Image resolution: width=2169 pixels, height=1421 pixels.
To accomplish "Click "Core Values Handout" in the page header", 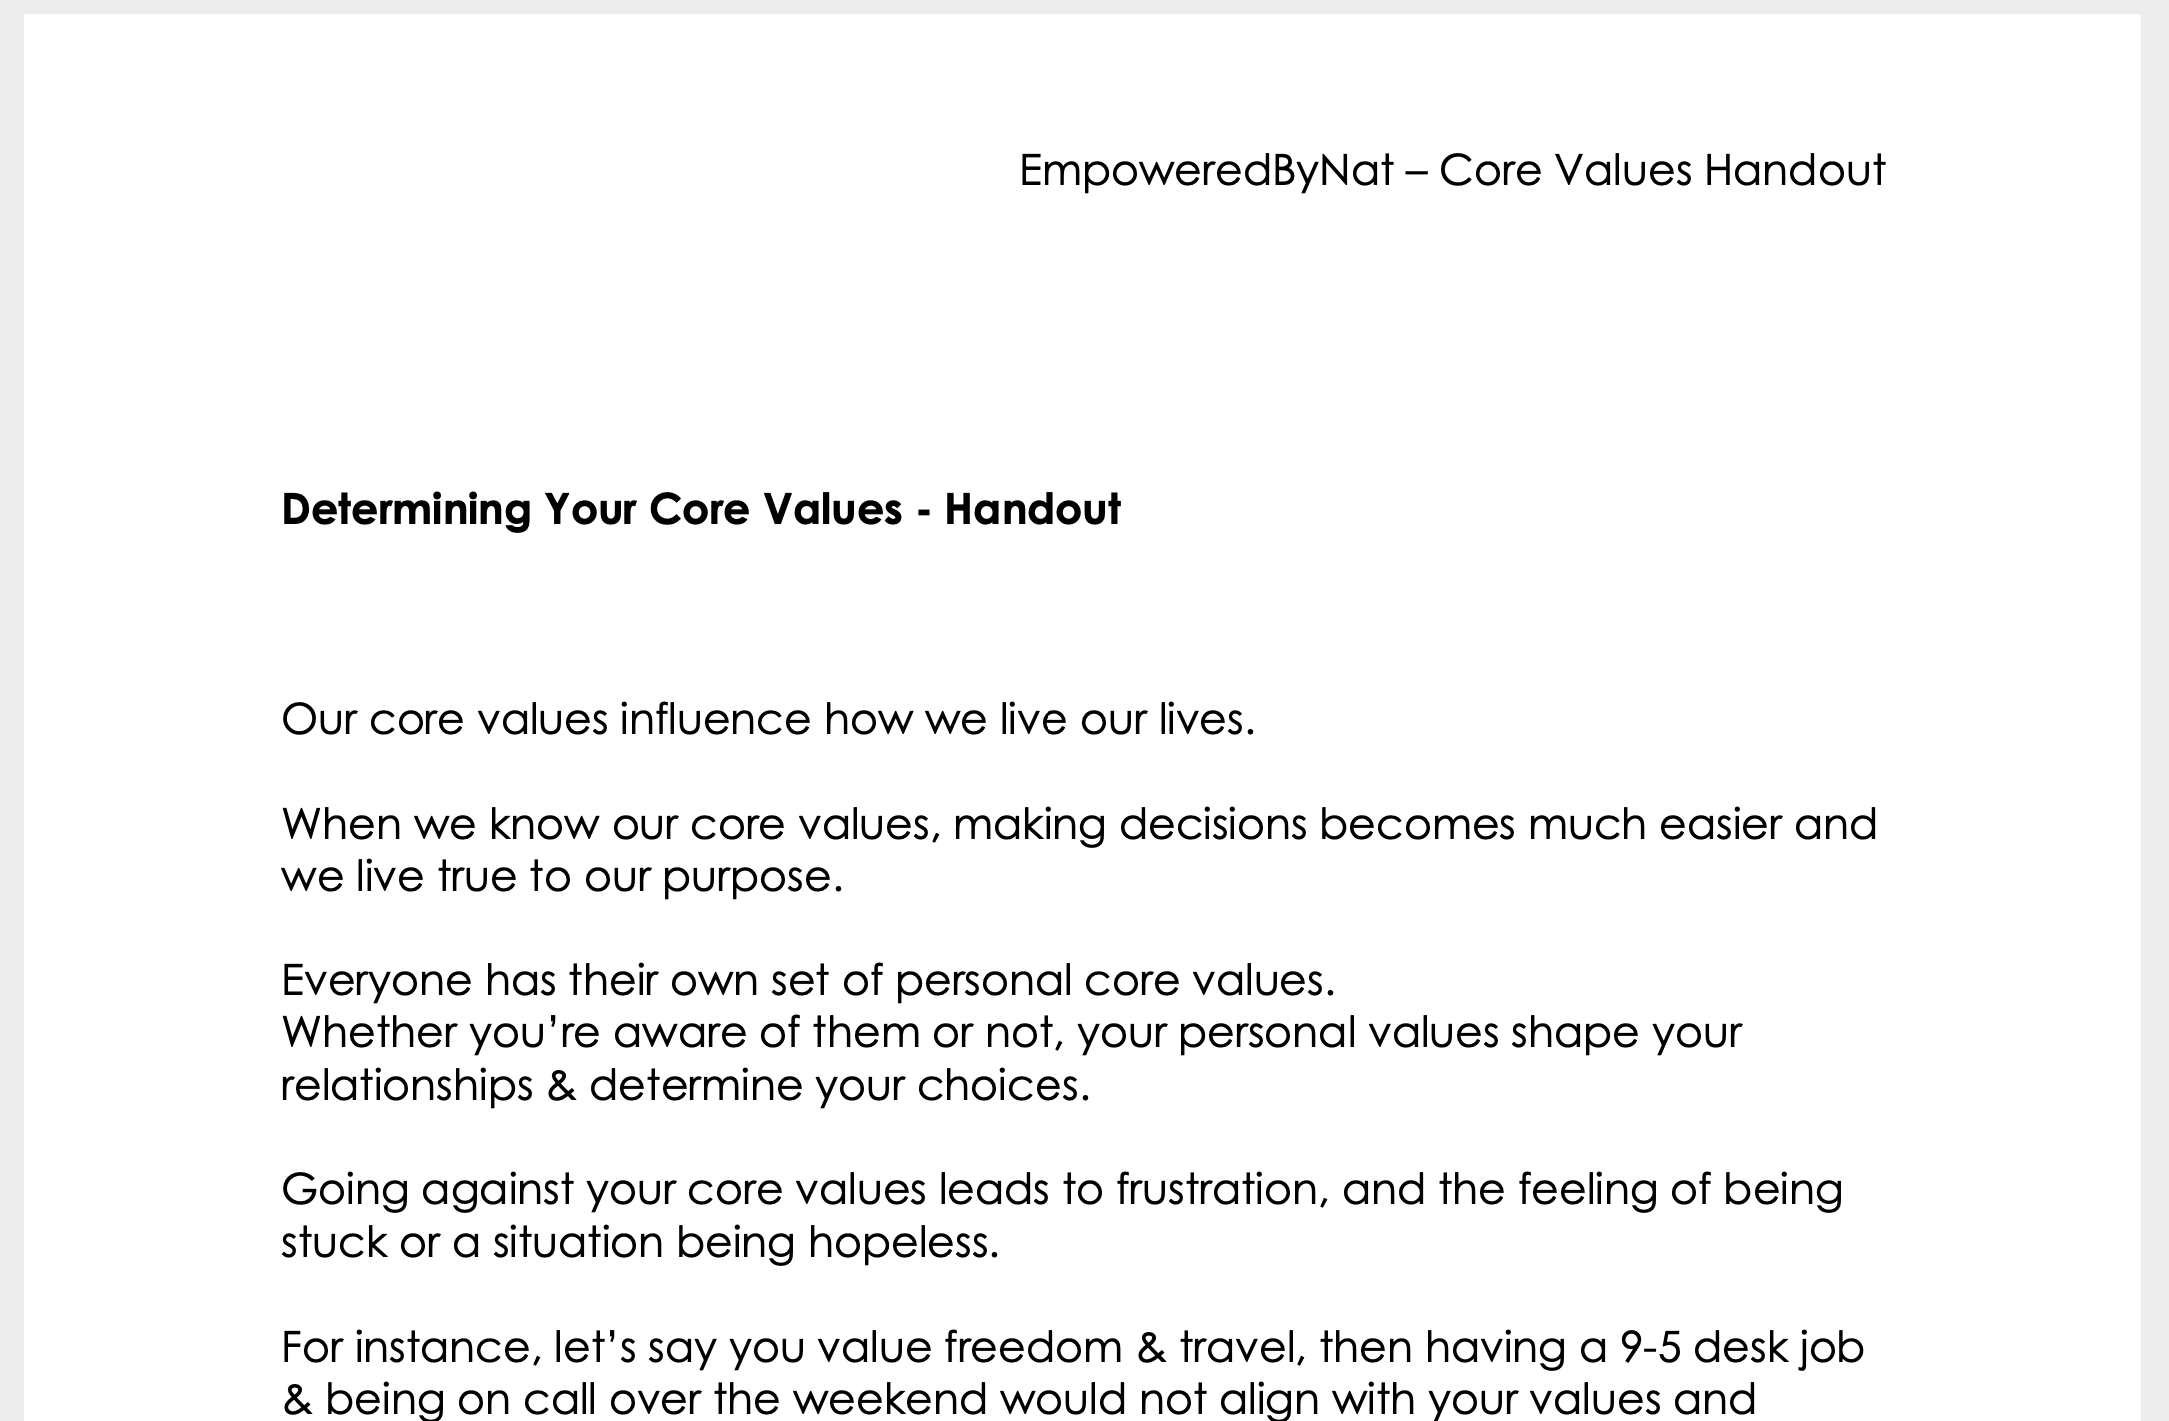I will (x=1662, y=171).
